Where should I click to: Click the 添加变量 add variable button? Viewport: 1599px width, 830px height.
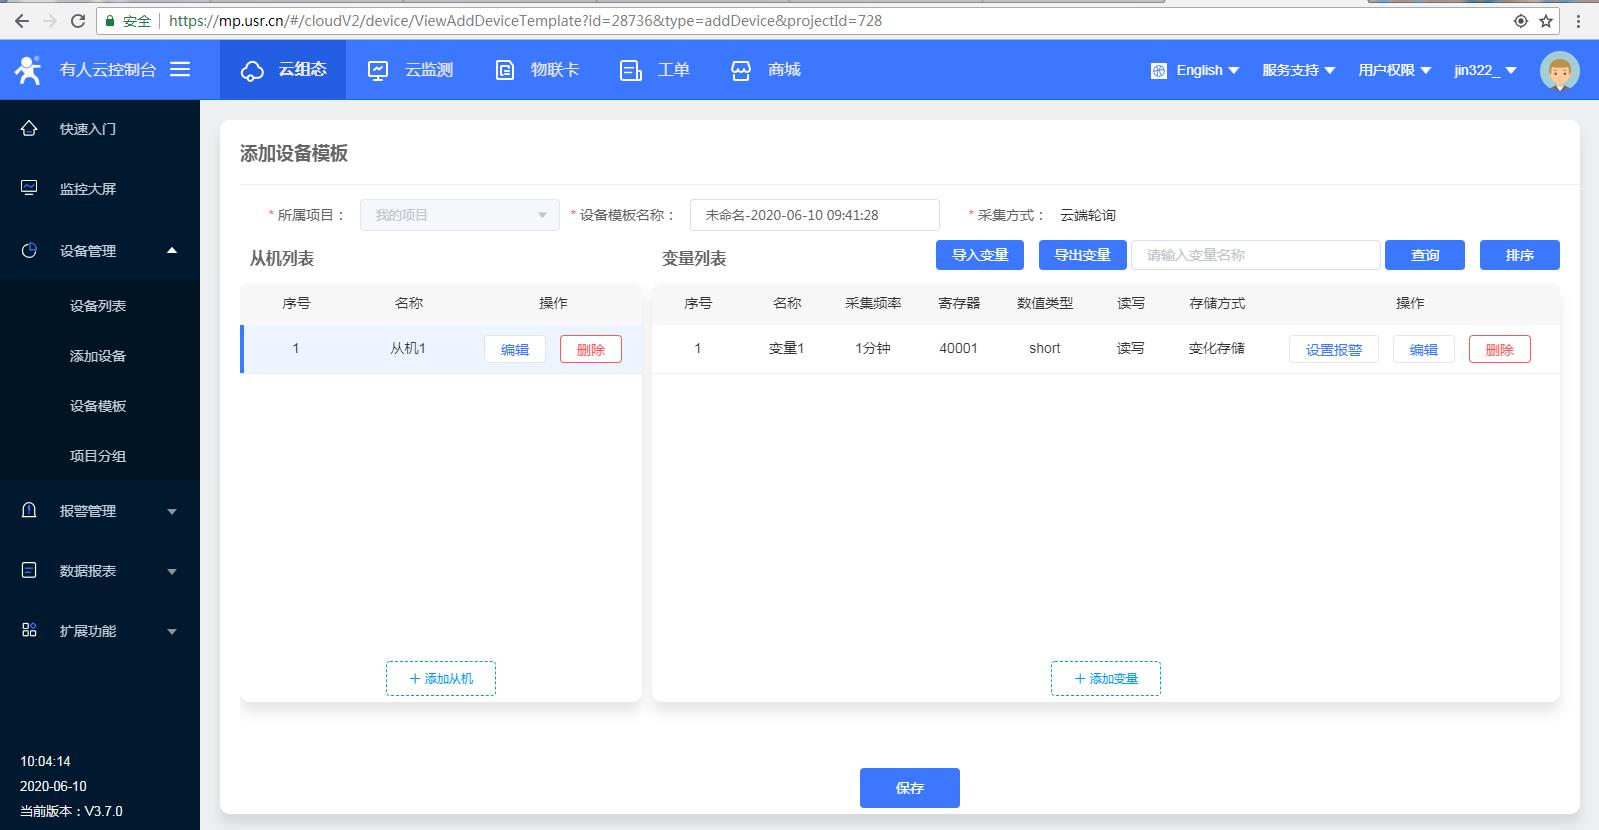point(1105,678)
